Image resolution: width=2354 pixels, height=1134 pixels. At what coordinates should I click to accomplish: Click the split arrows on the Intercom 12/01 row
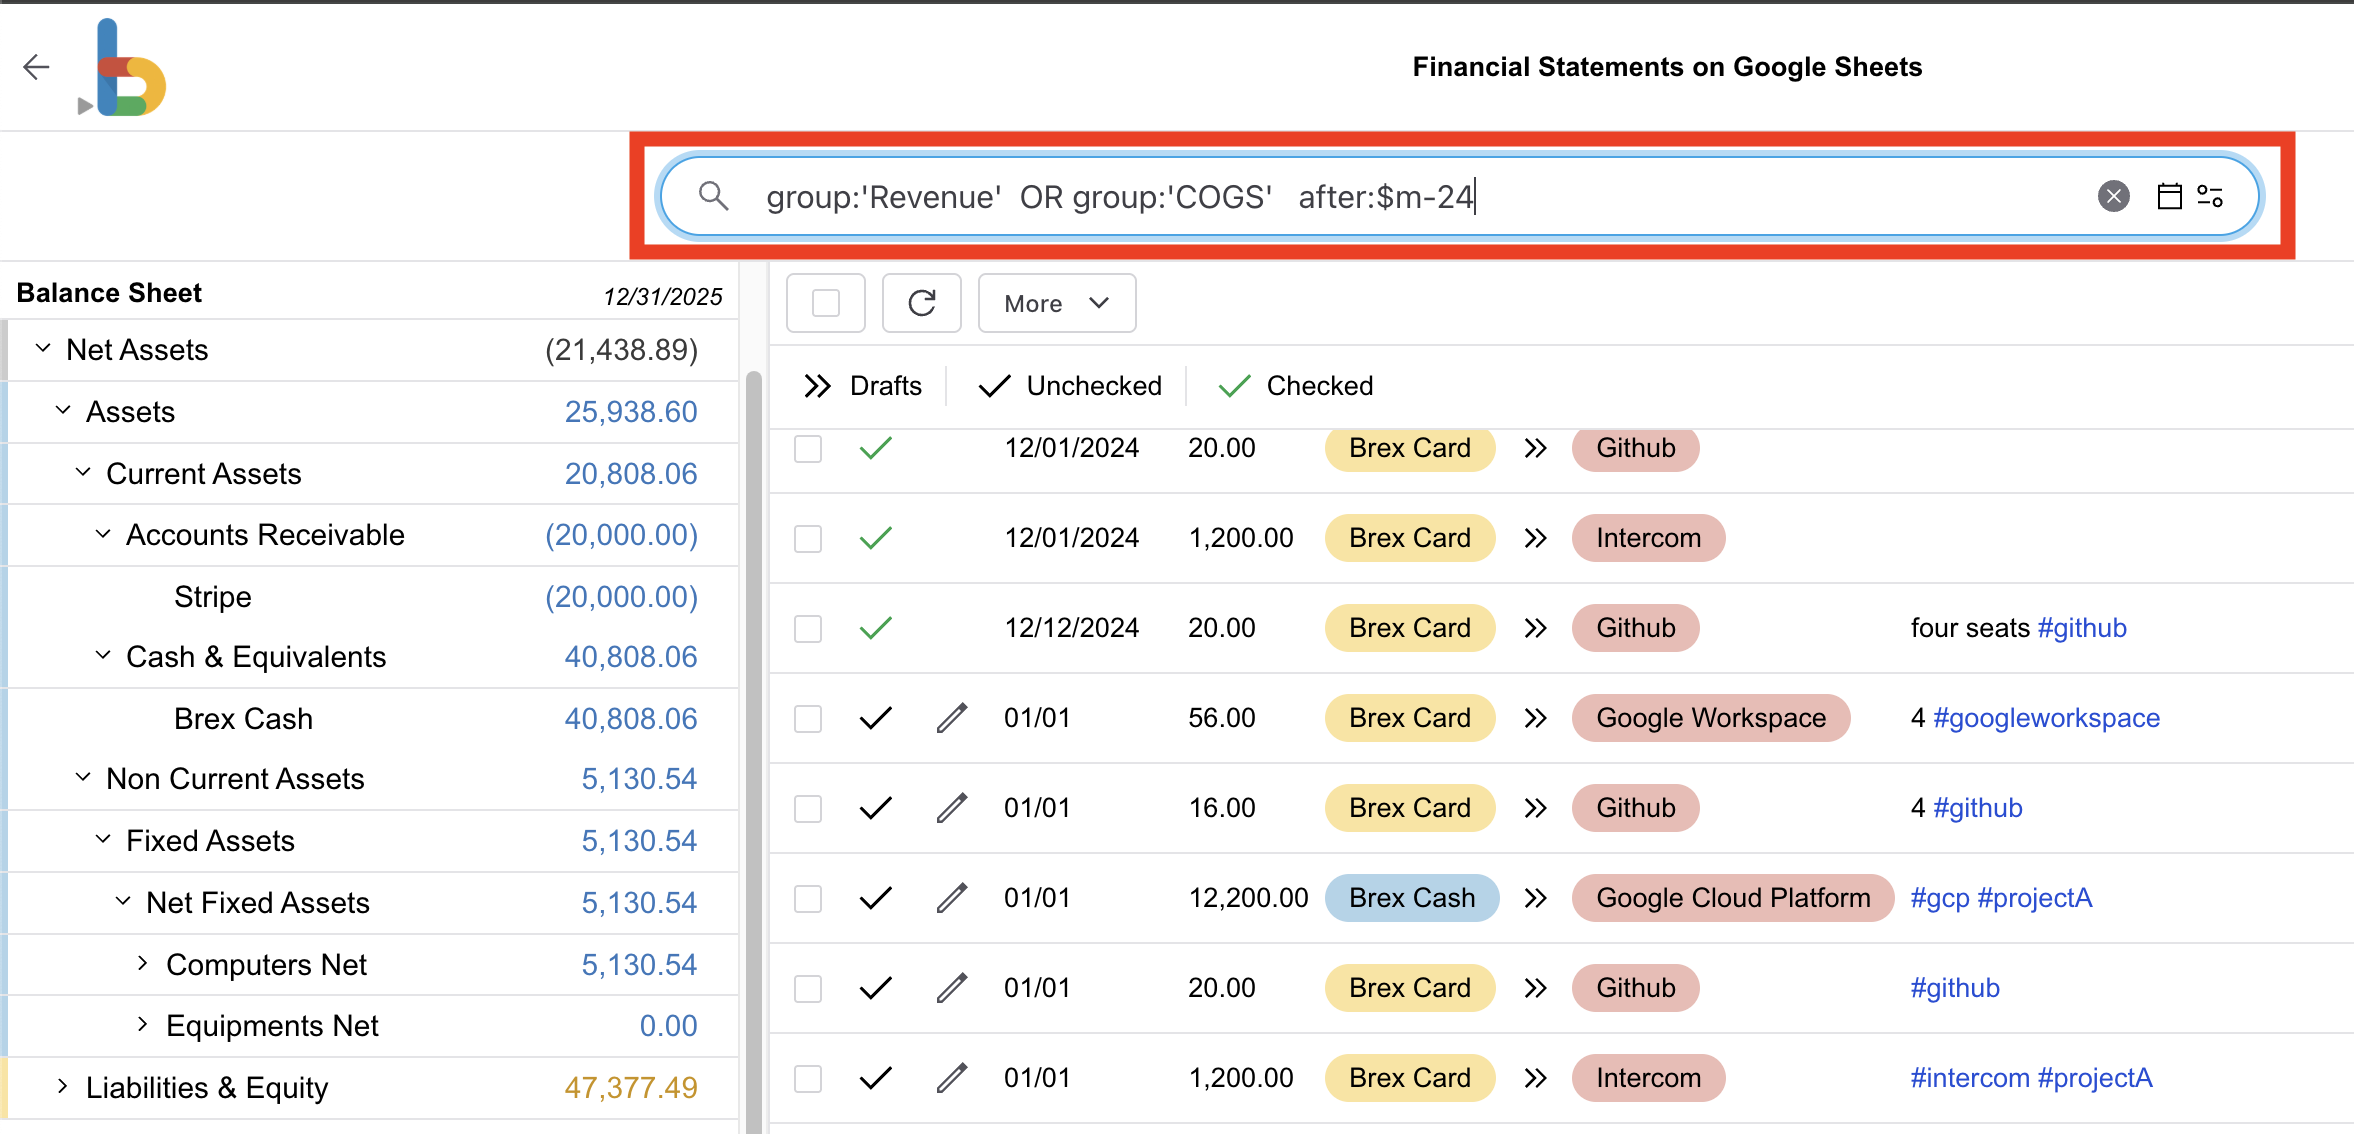point(1535,537)
